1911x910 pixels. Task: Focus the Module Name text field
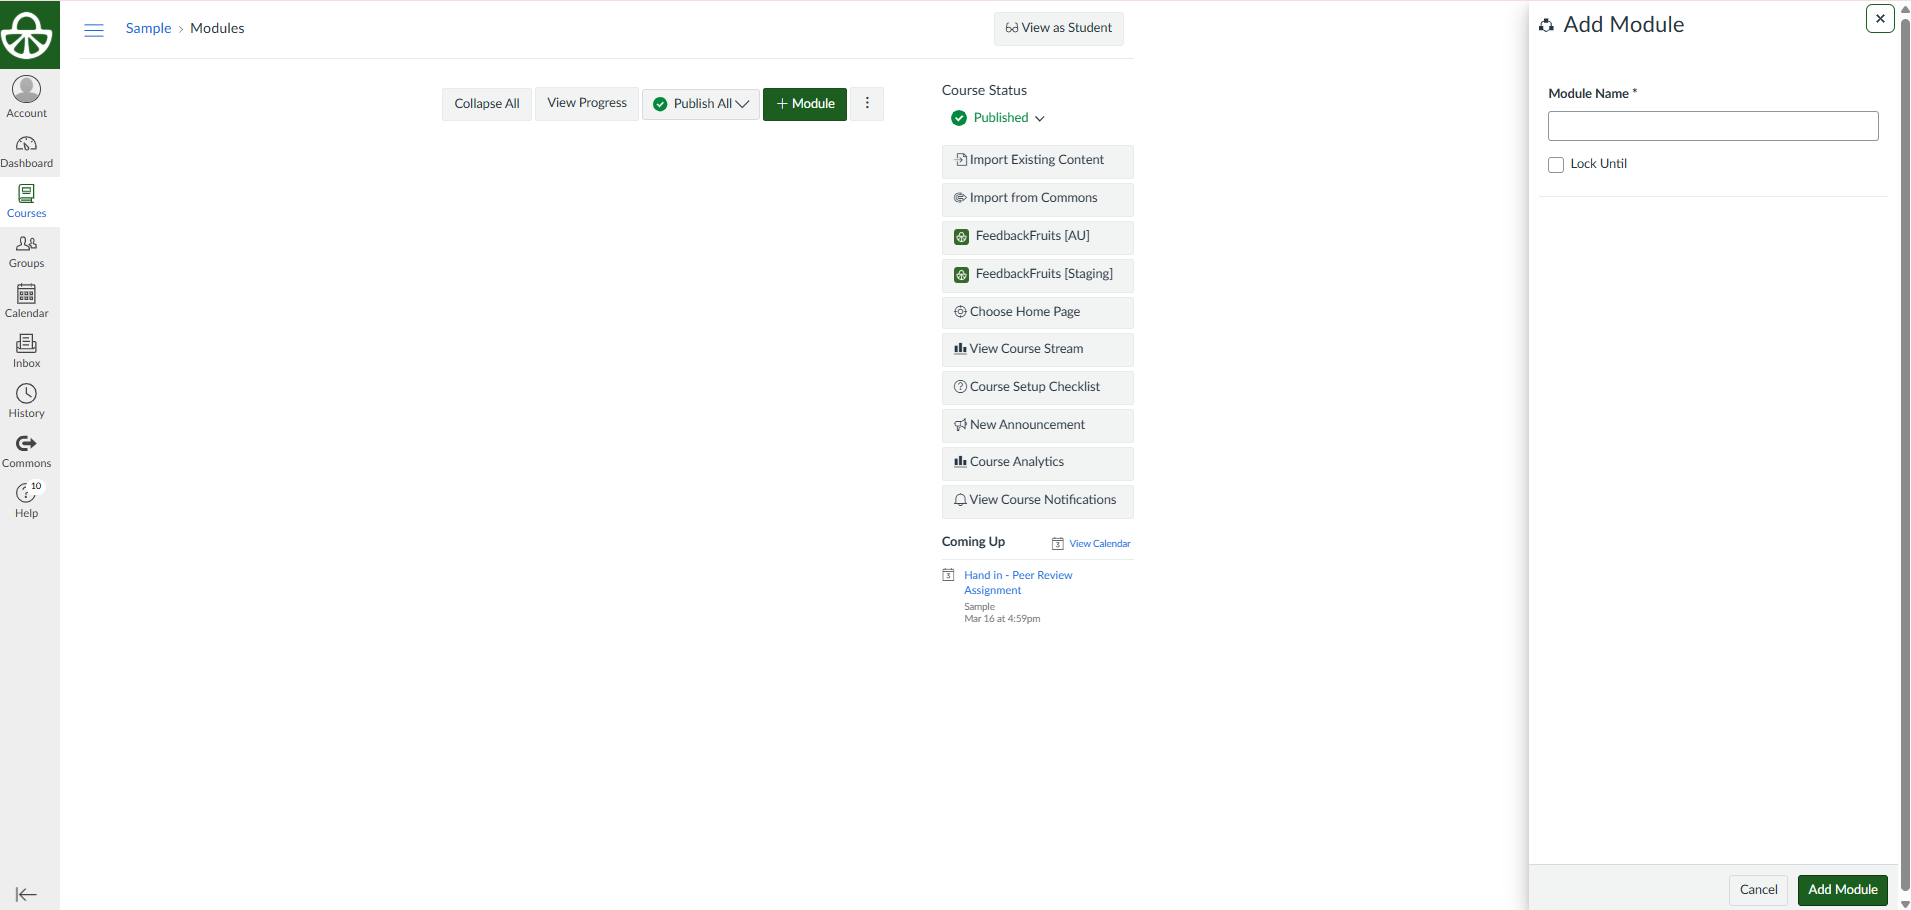coord(1712,126)
